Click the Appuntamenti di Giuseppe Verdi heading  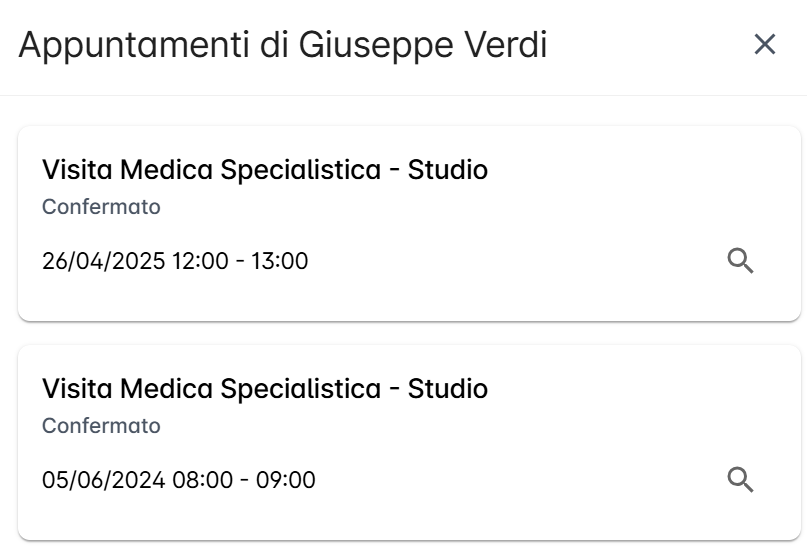pos(283,45)
